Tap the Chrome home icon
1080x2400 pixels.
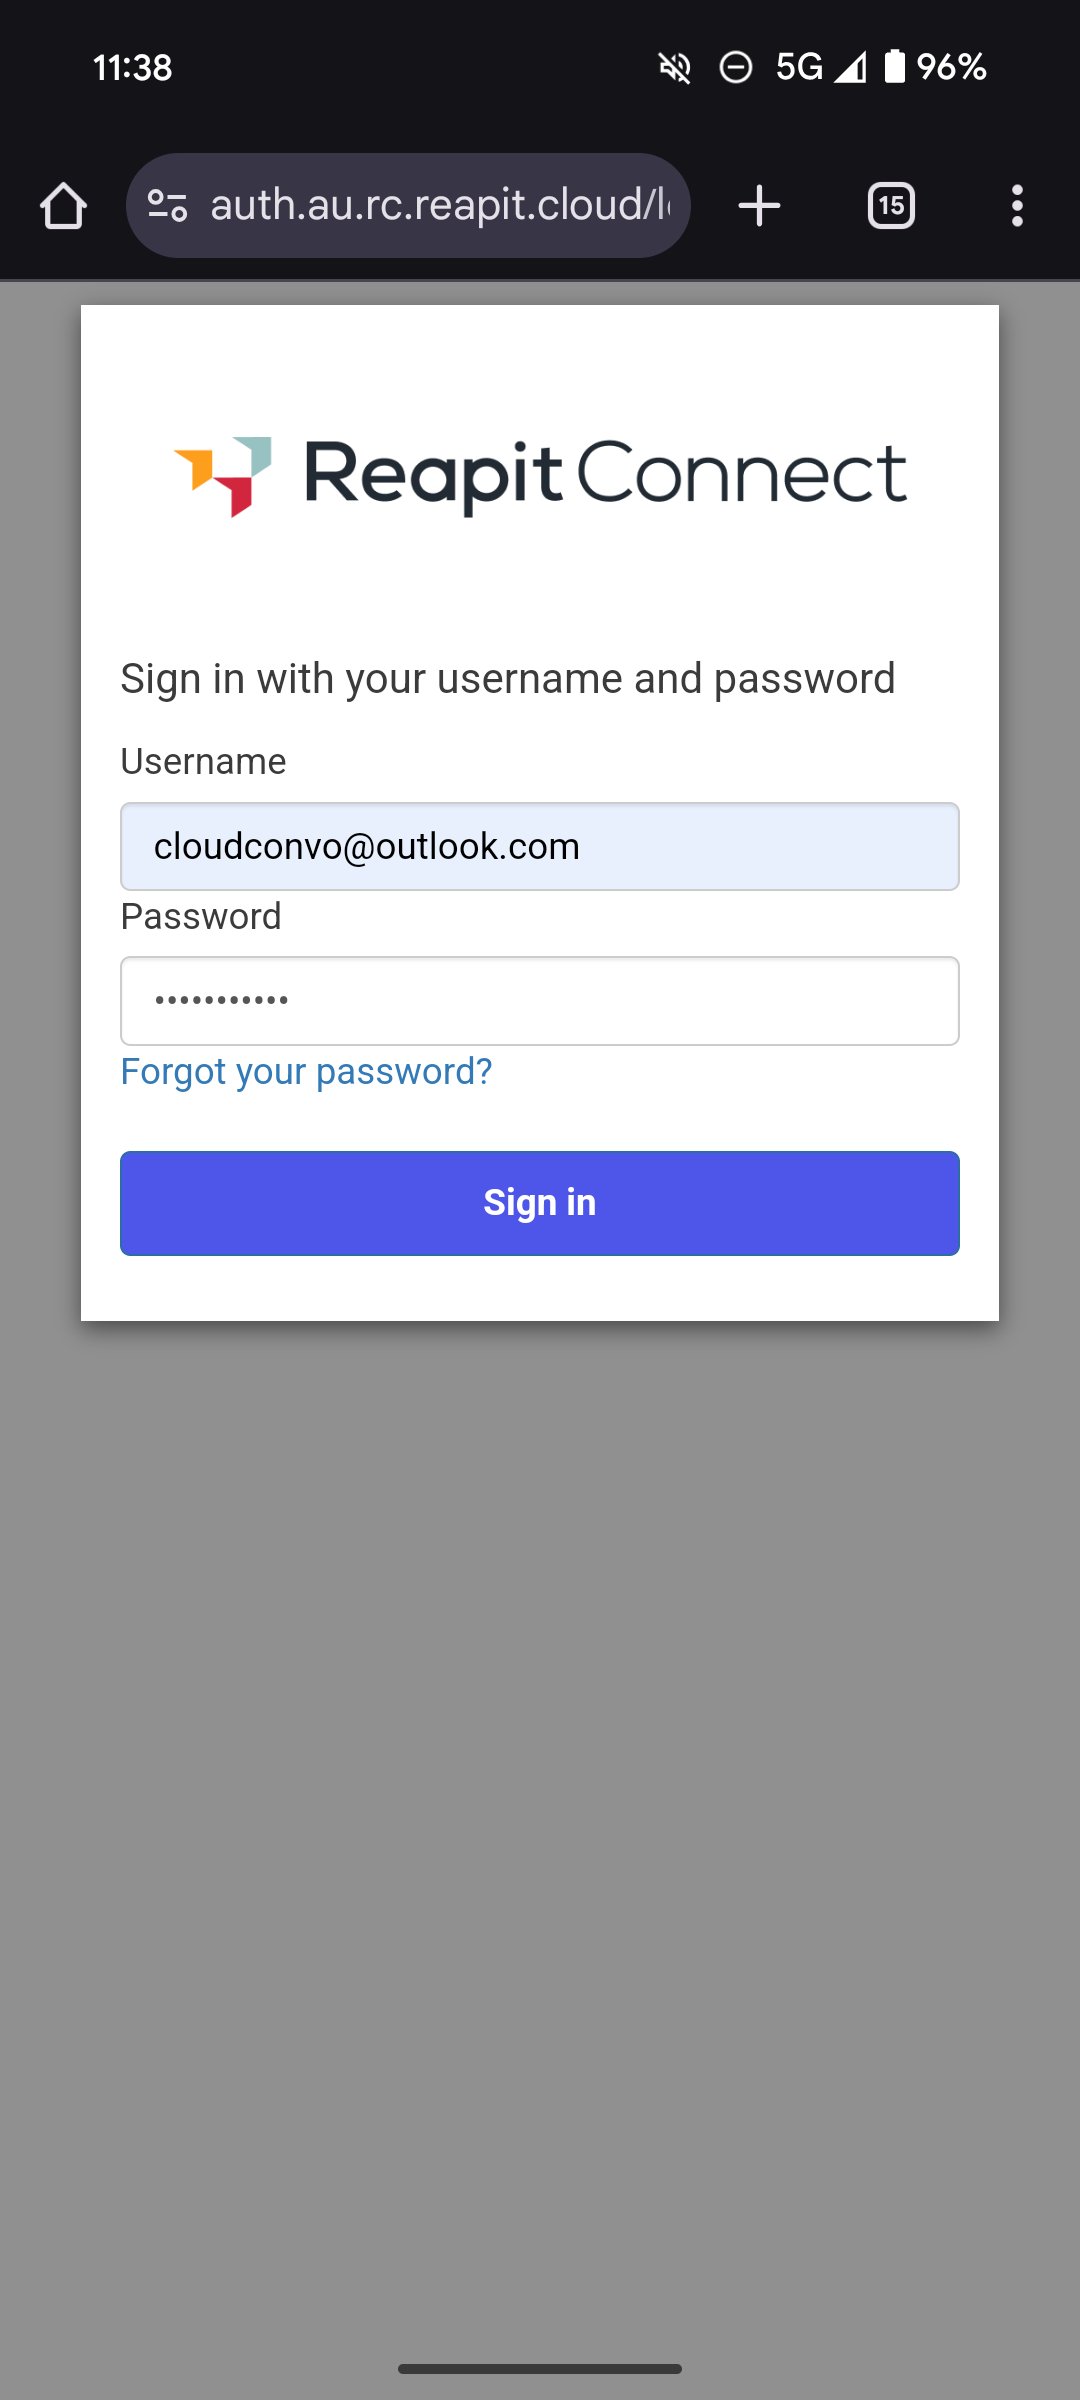pyautogui.click(x=63, y=206)
